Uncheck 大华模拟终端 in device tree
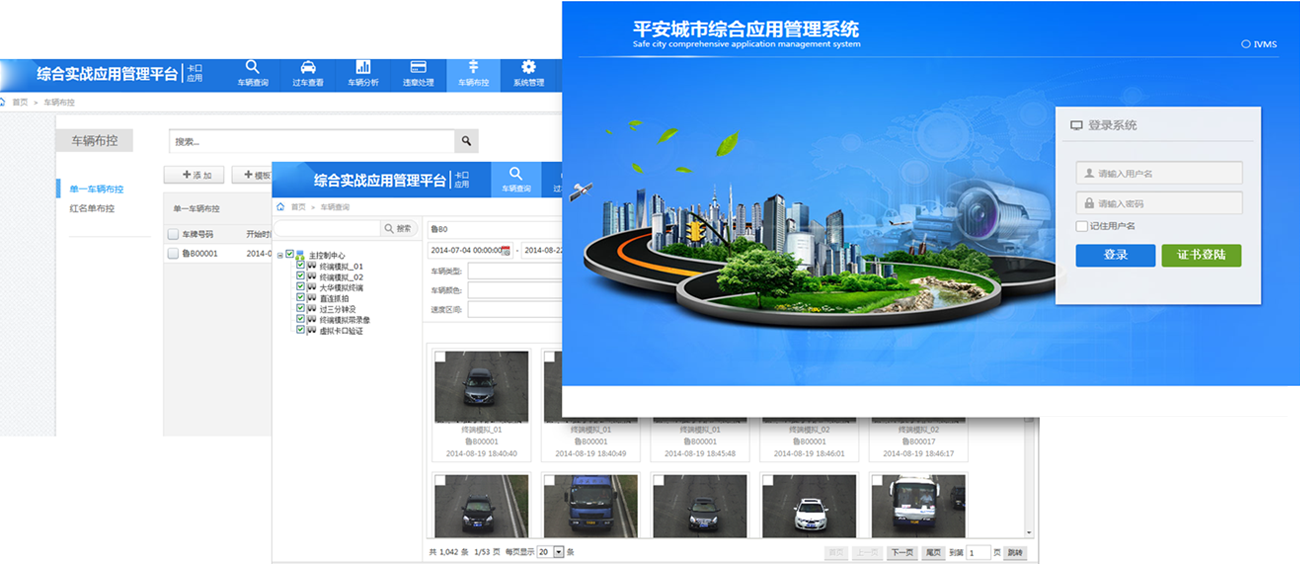The height and width of the screenshot is (564, 1302). tap(301, 288)
